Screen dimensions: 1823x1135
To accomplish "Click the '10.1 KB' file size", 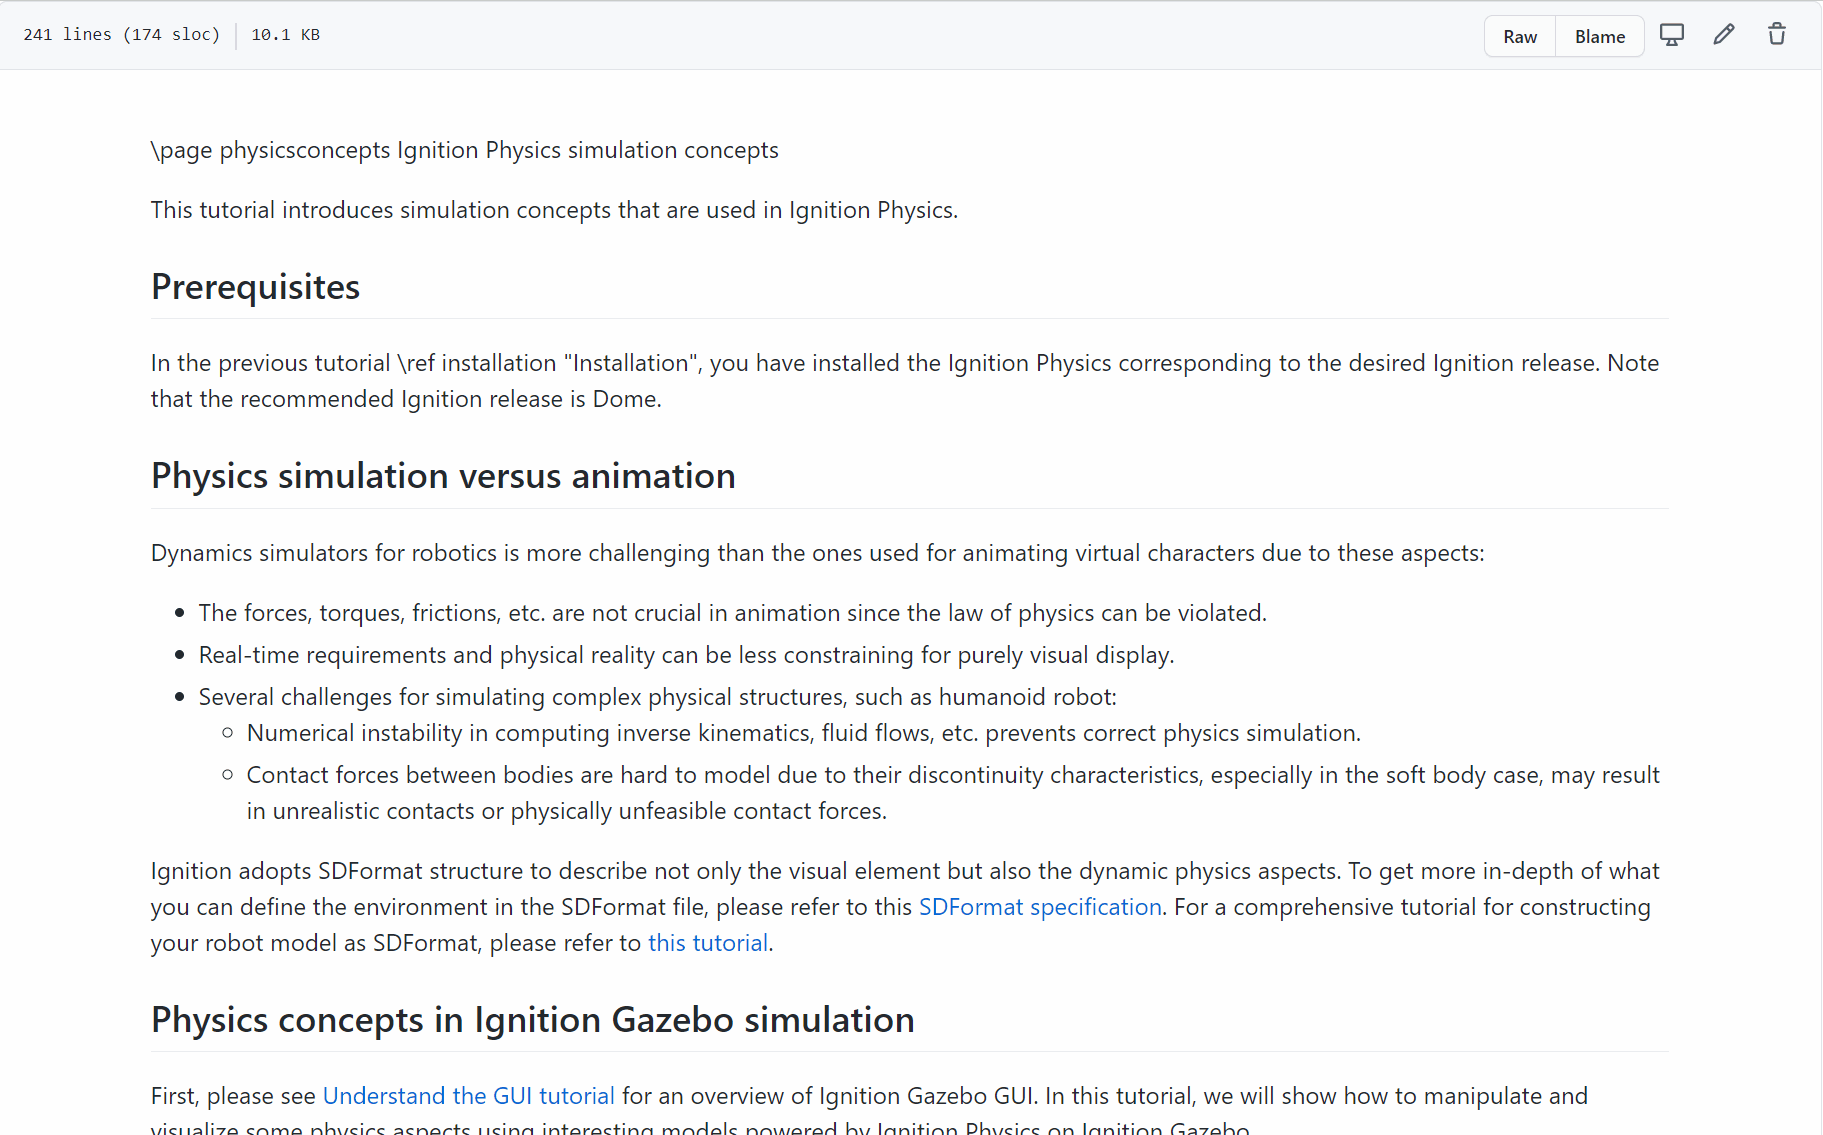I will (x=286, y=35).
